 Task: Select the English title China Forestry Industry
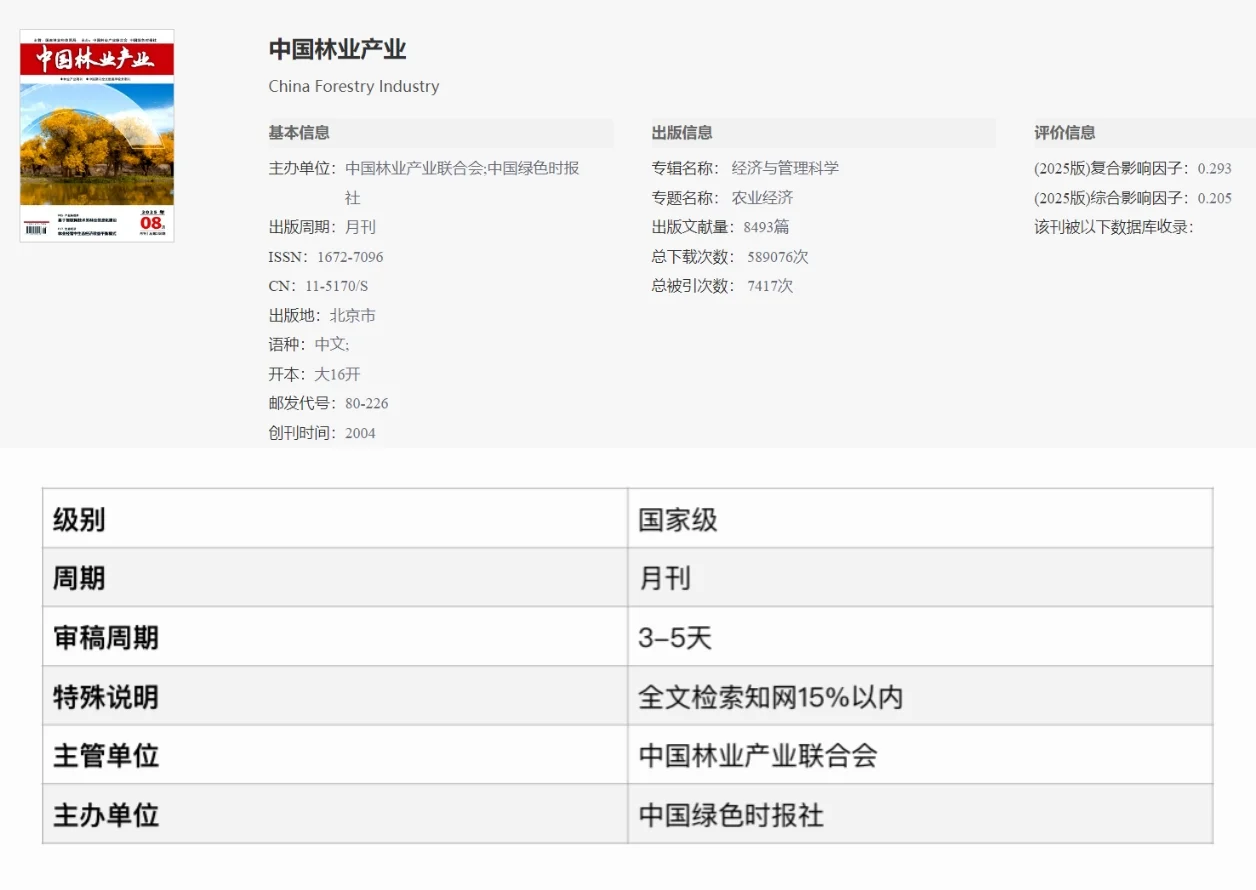pyautogui.click(x=353, y=86)
